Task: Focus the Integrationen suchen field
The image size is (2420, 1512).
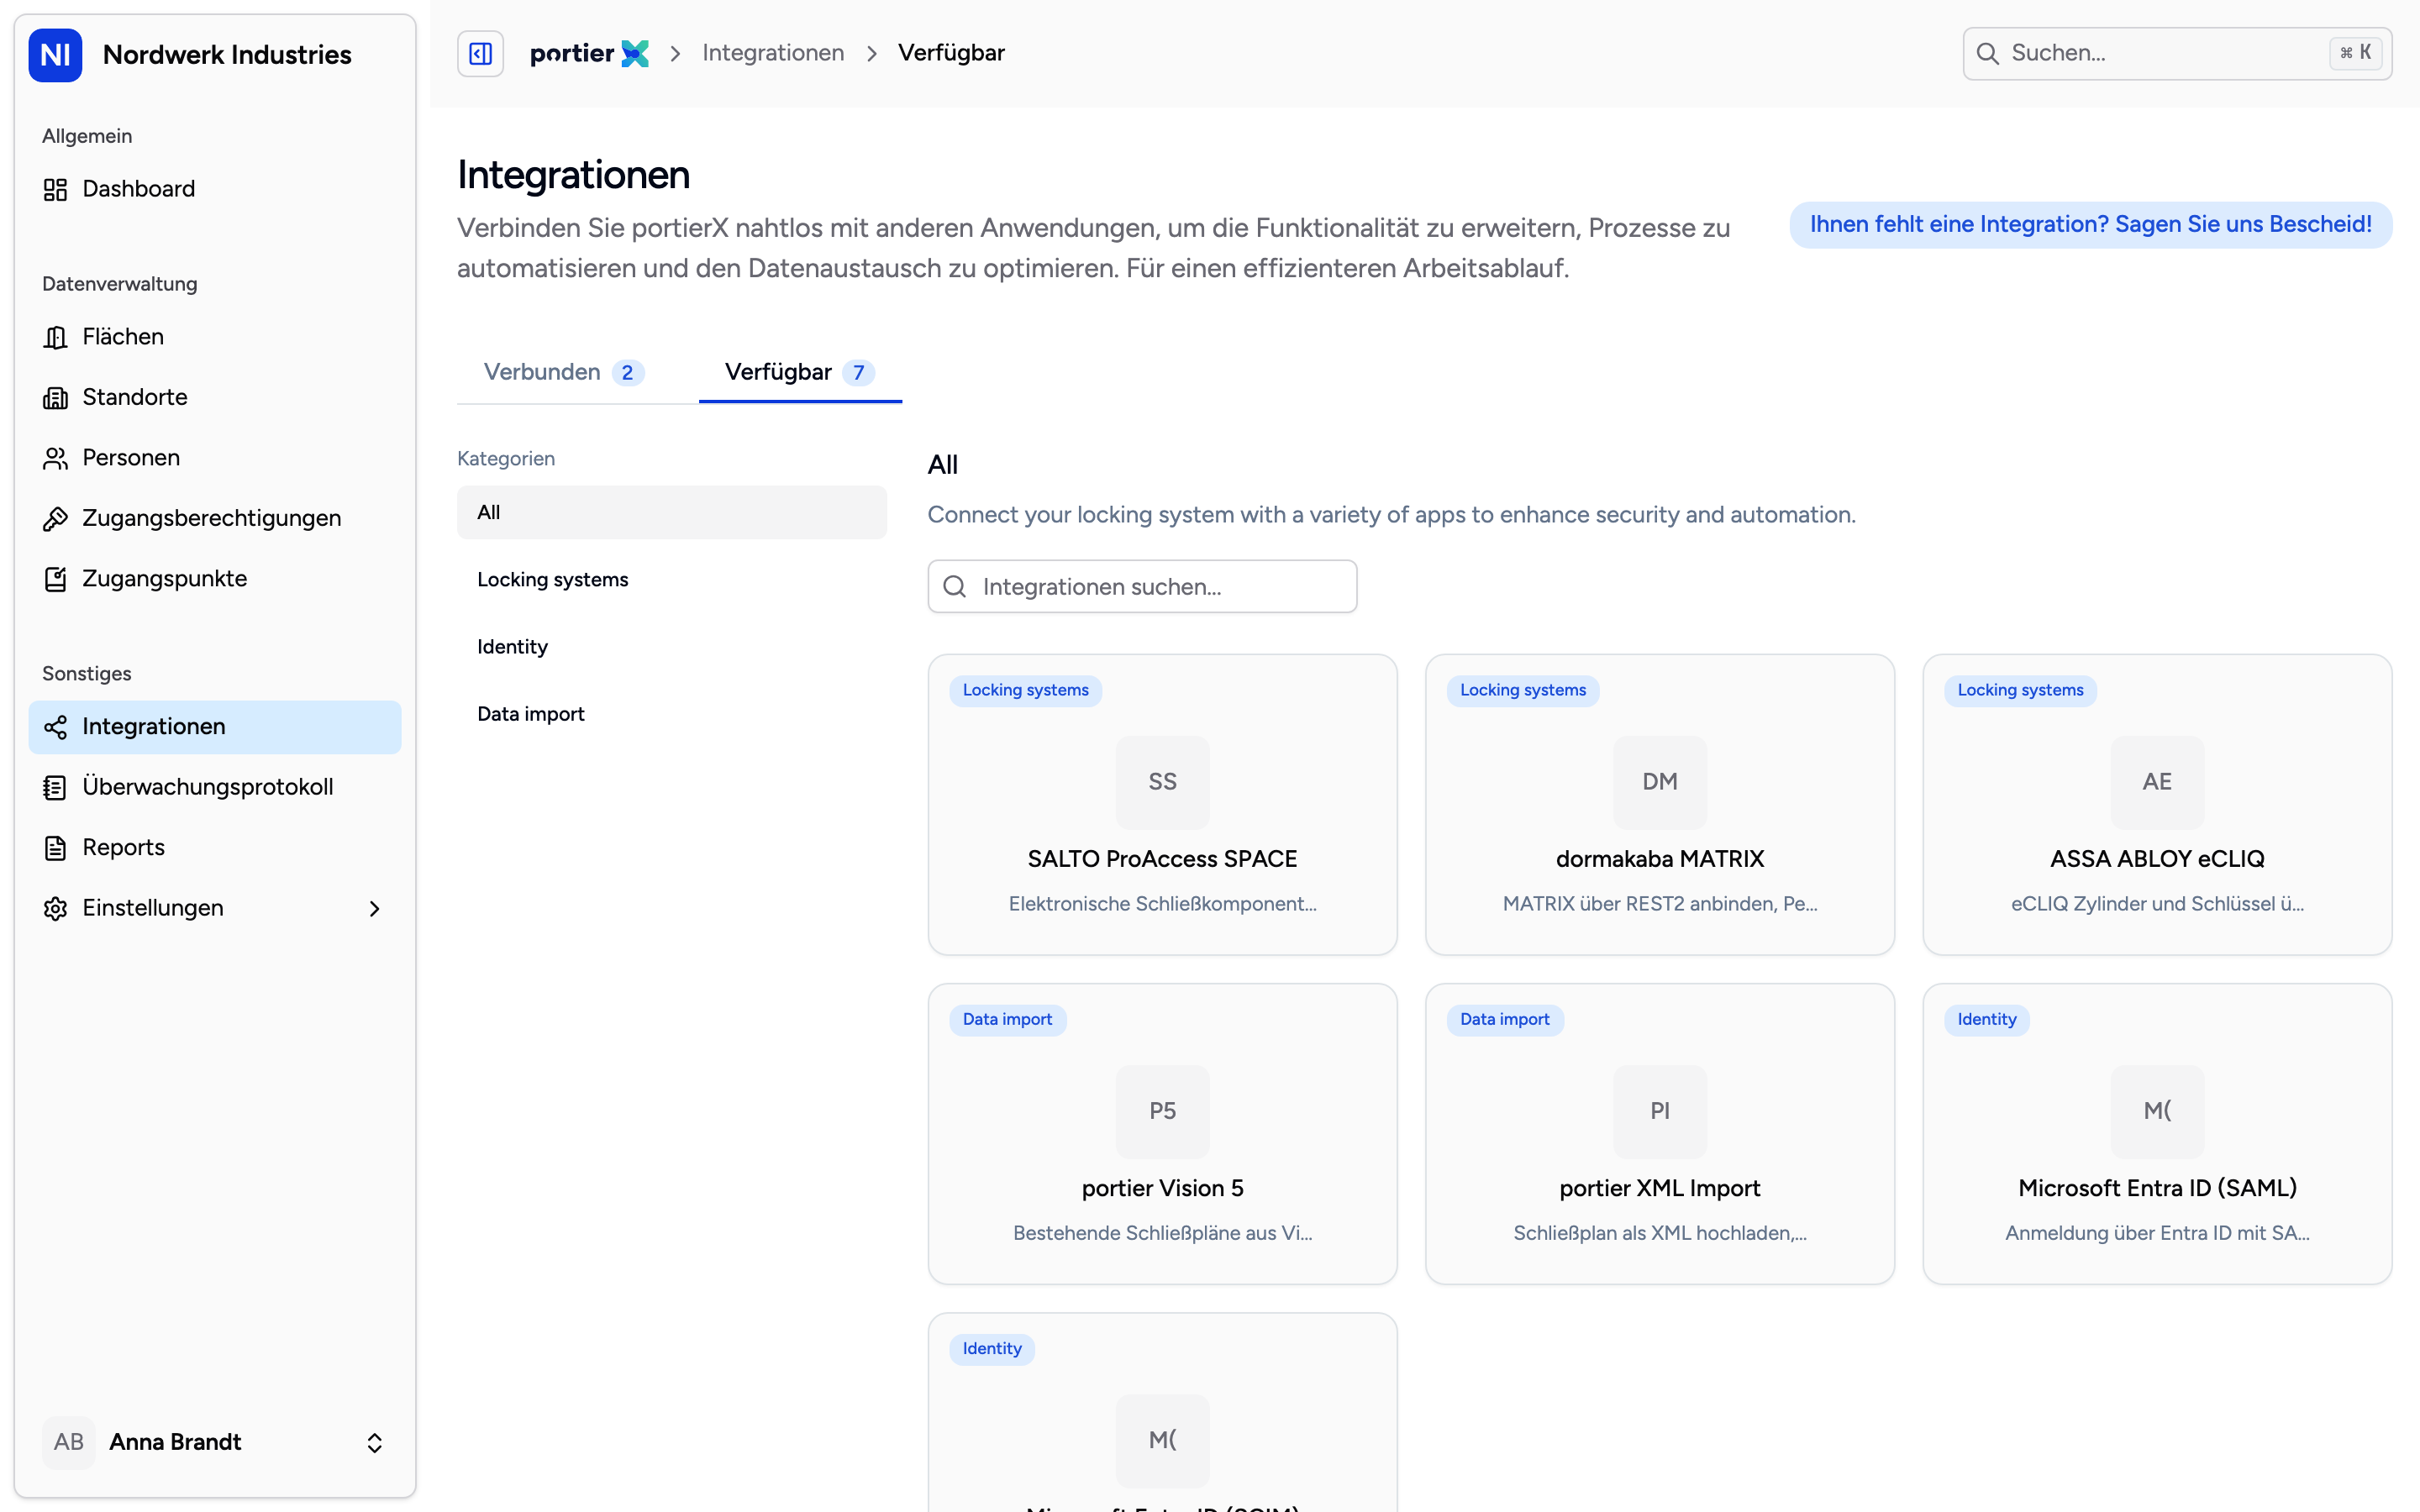Action: [1142, 587]
